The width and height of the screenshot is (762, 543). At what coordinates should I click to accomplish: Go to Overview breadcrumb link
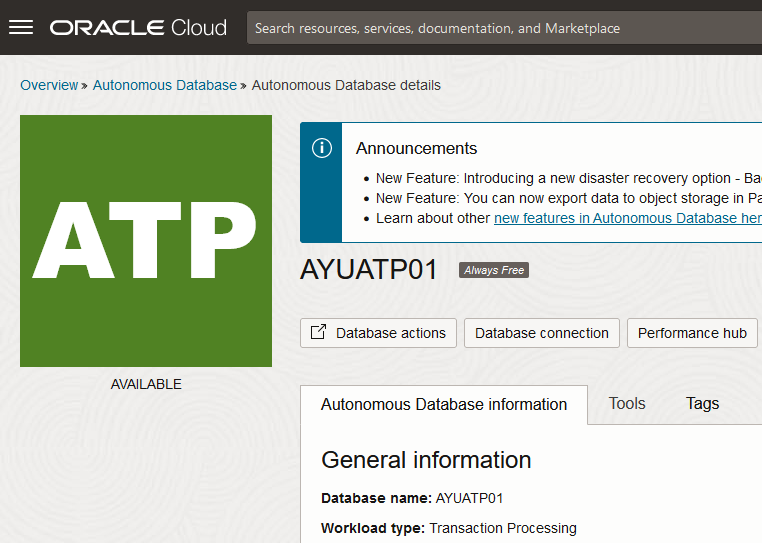coord(49,85)
